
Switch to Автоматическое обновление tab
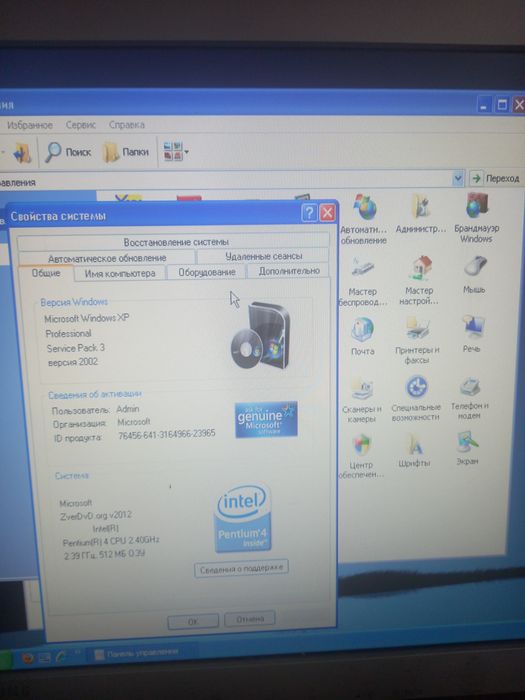(107, 258)
